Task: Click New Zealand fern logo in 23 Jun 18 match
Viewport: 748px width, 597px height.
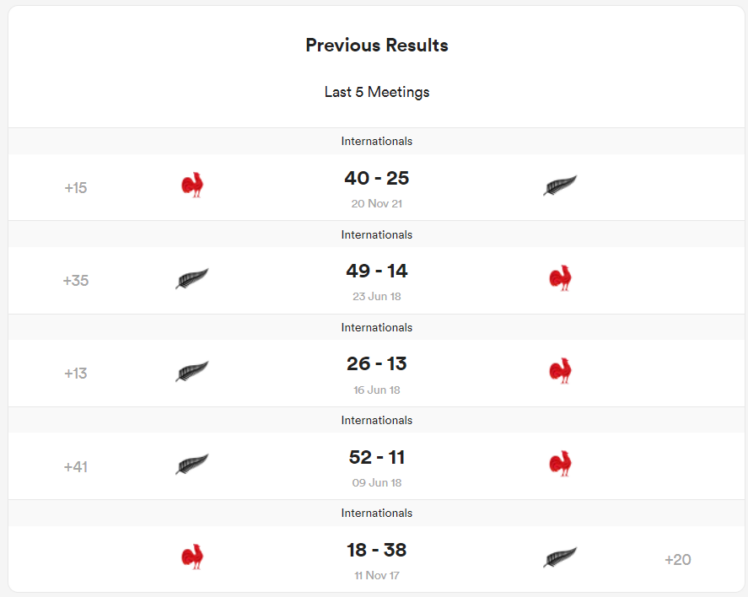Action: 192,279
